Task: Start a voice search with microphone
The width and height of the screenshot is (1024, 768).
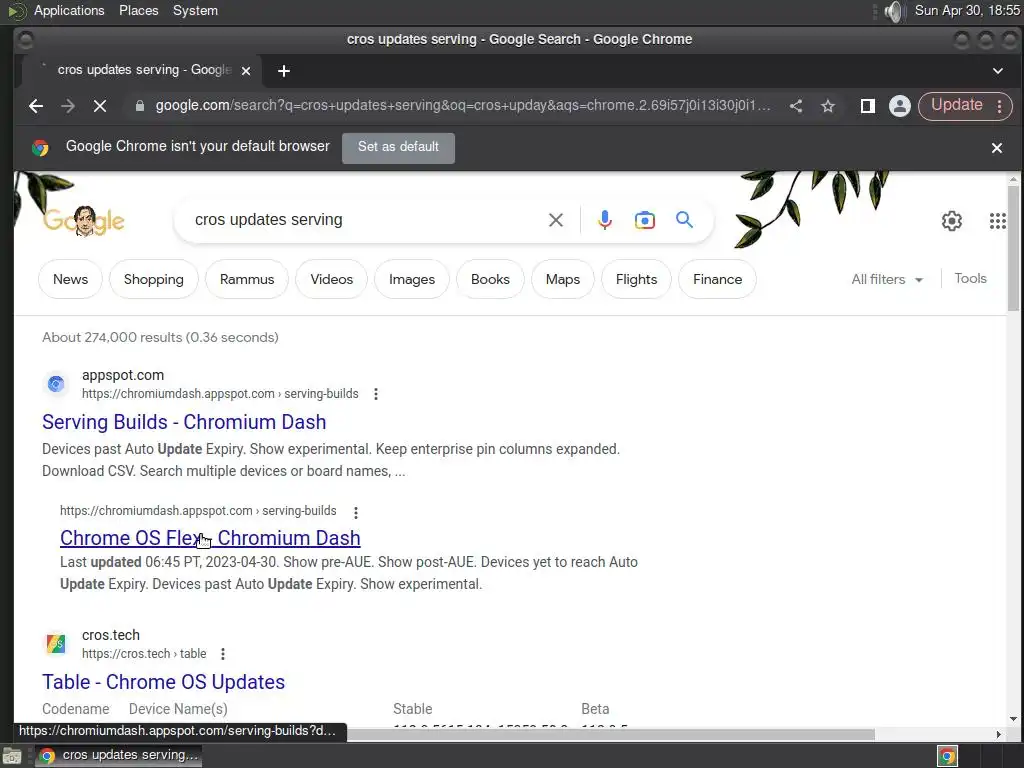Action: (605, 220)
